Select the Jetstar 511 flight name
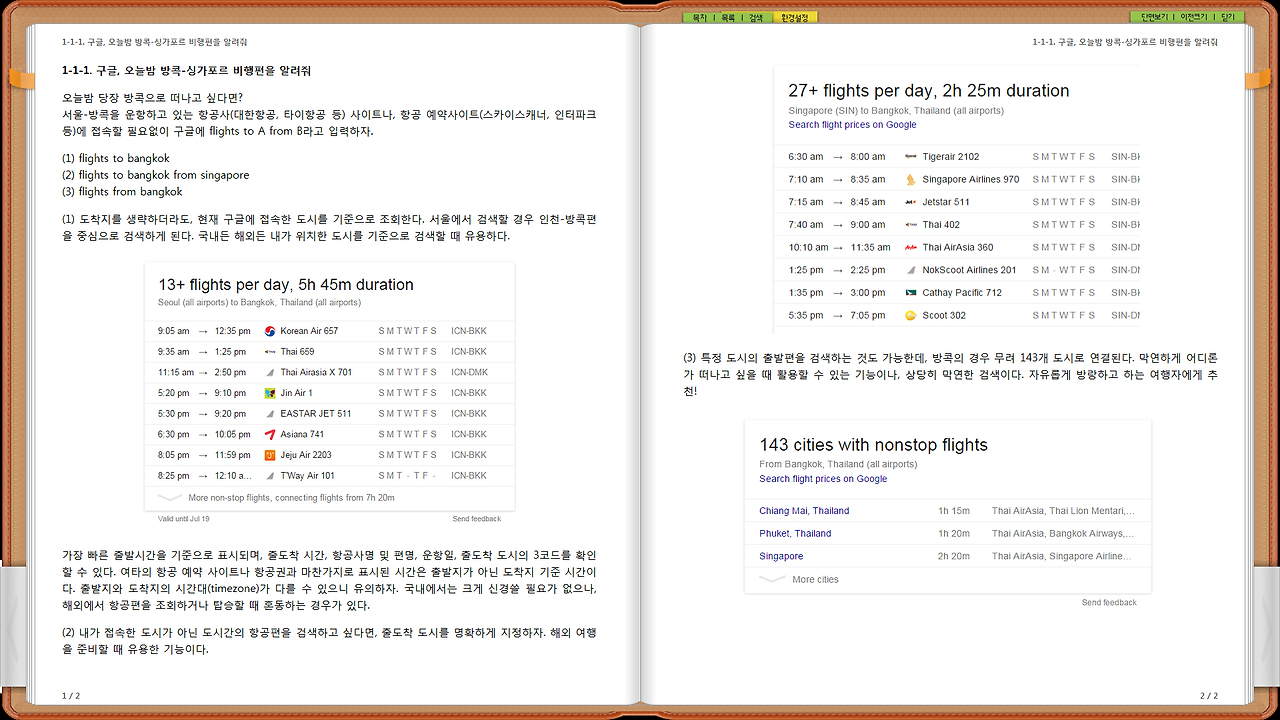1280x720 pixels. 946,202
